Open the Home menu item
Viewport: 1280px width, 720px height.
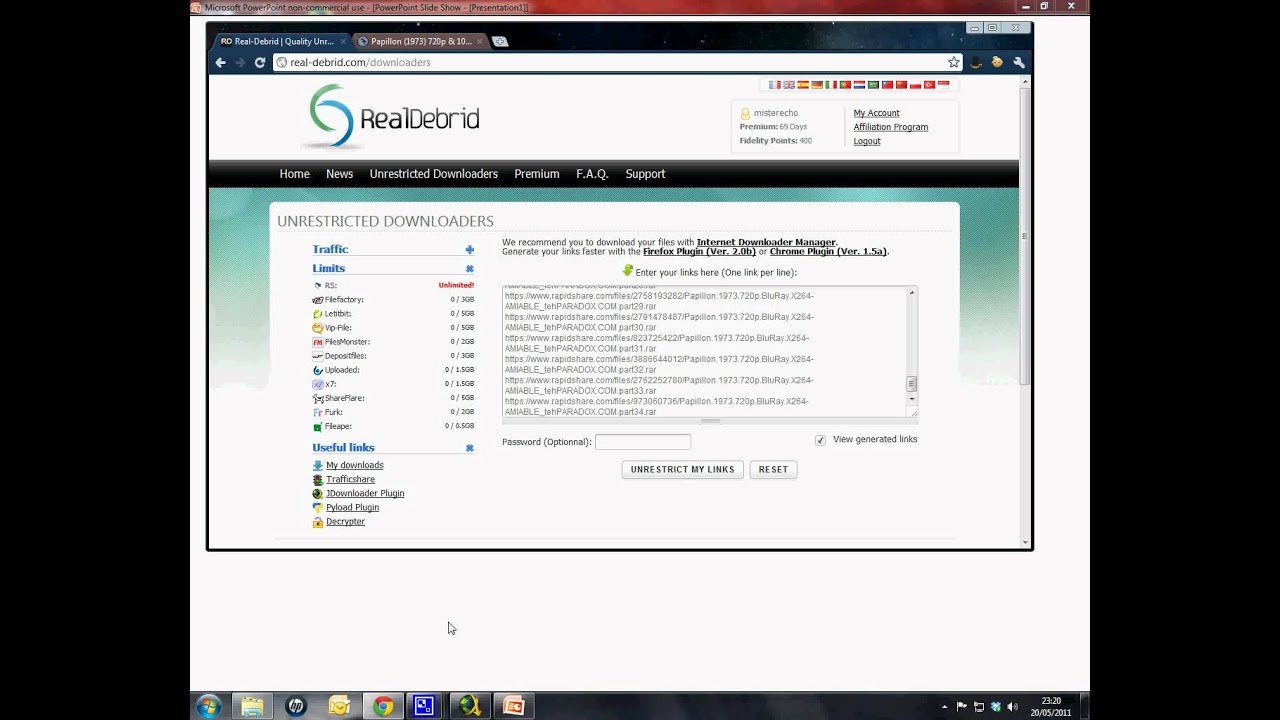coord(294,174)
